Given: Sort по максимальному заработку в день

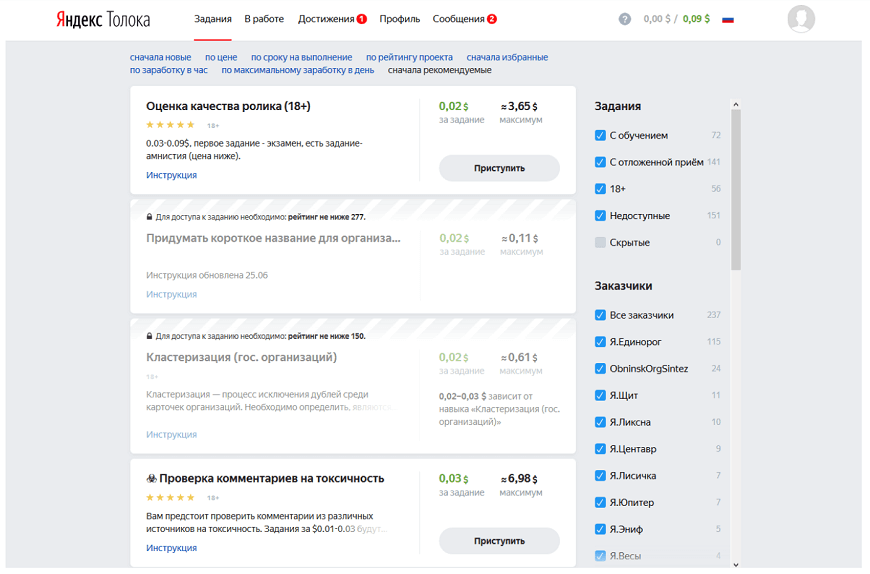Looking at the screenshot, I should tap(297, 70).
